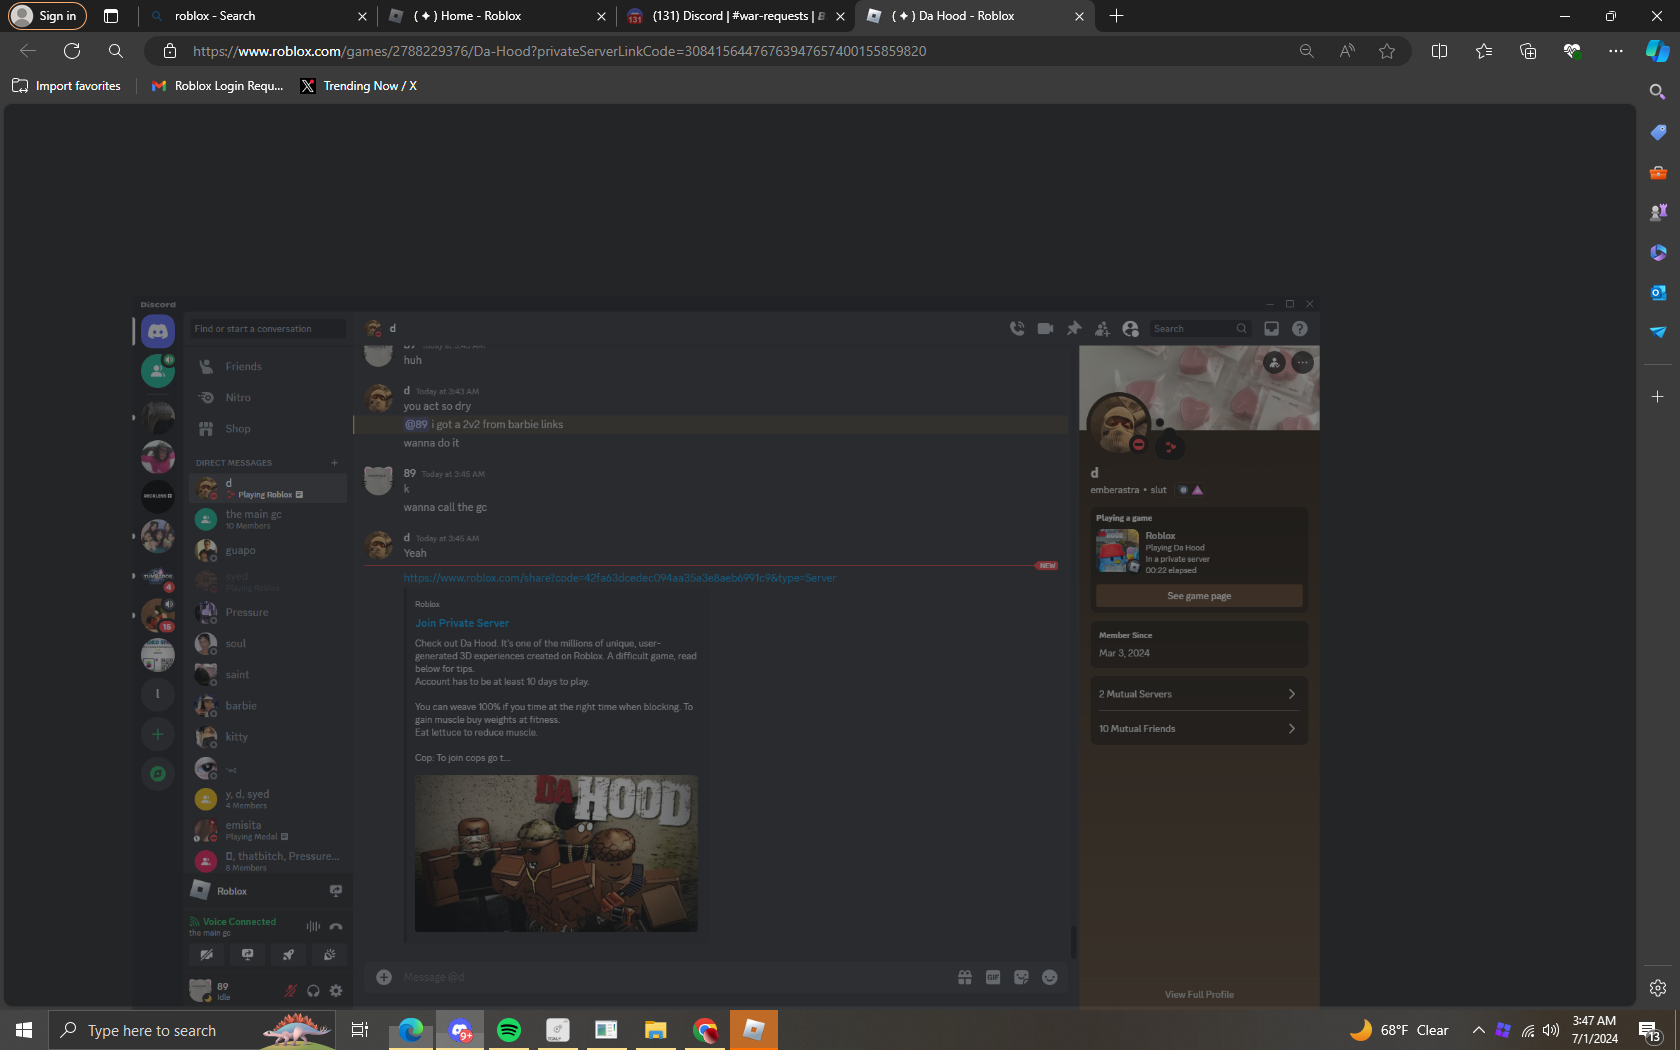The width and height of the screenshot is (1680, 1050).
Task: Switch to Discord #war-requests tab
Action: tap(735, 16)
